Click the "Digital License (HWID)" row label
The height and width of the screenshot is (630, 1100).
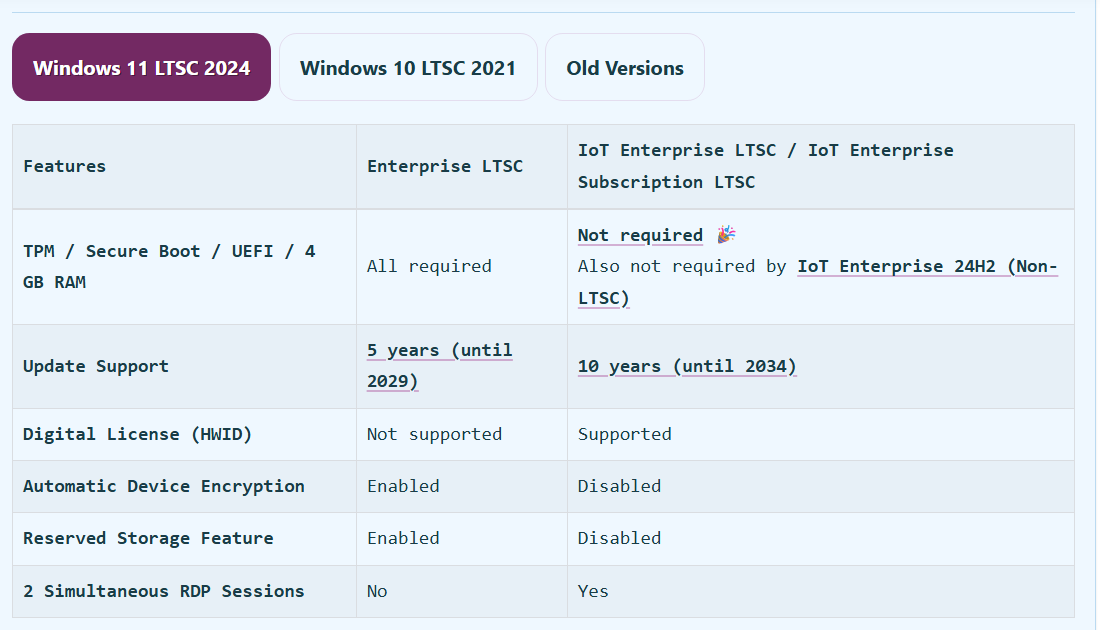[x=138, y=434]
